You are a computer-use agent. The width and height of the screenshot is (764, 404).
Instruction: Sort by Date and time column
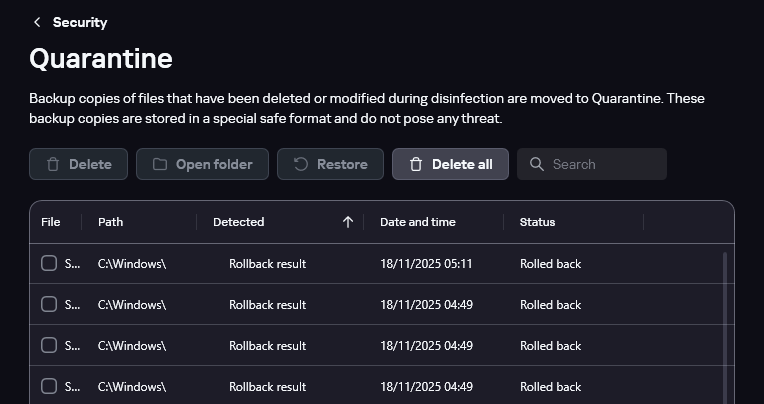click(418, 222)
